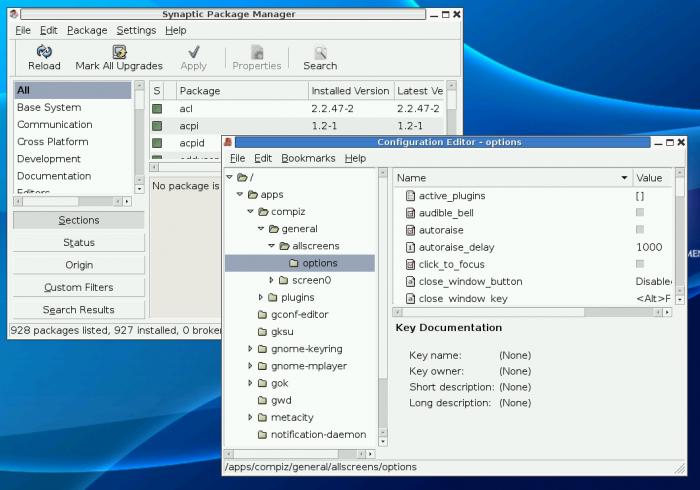
Task: Click the Mark All Upgrades icon
Action: click(119, 52)
